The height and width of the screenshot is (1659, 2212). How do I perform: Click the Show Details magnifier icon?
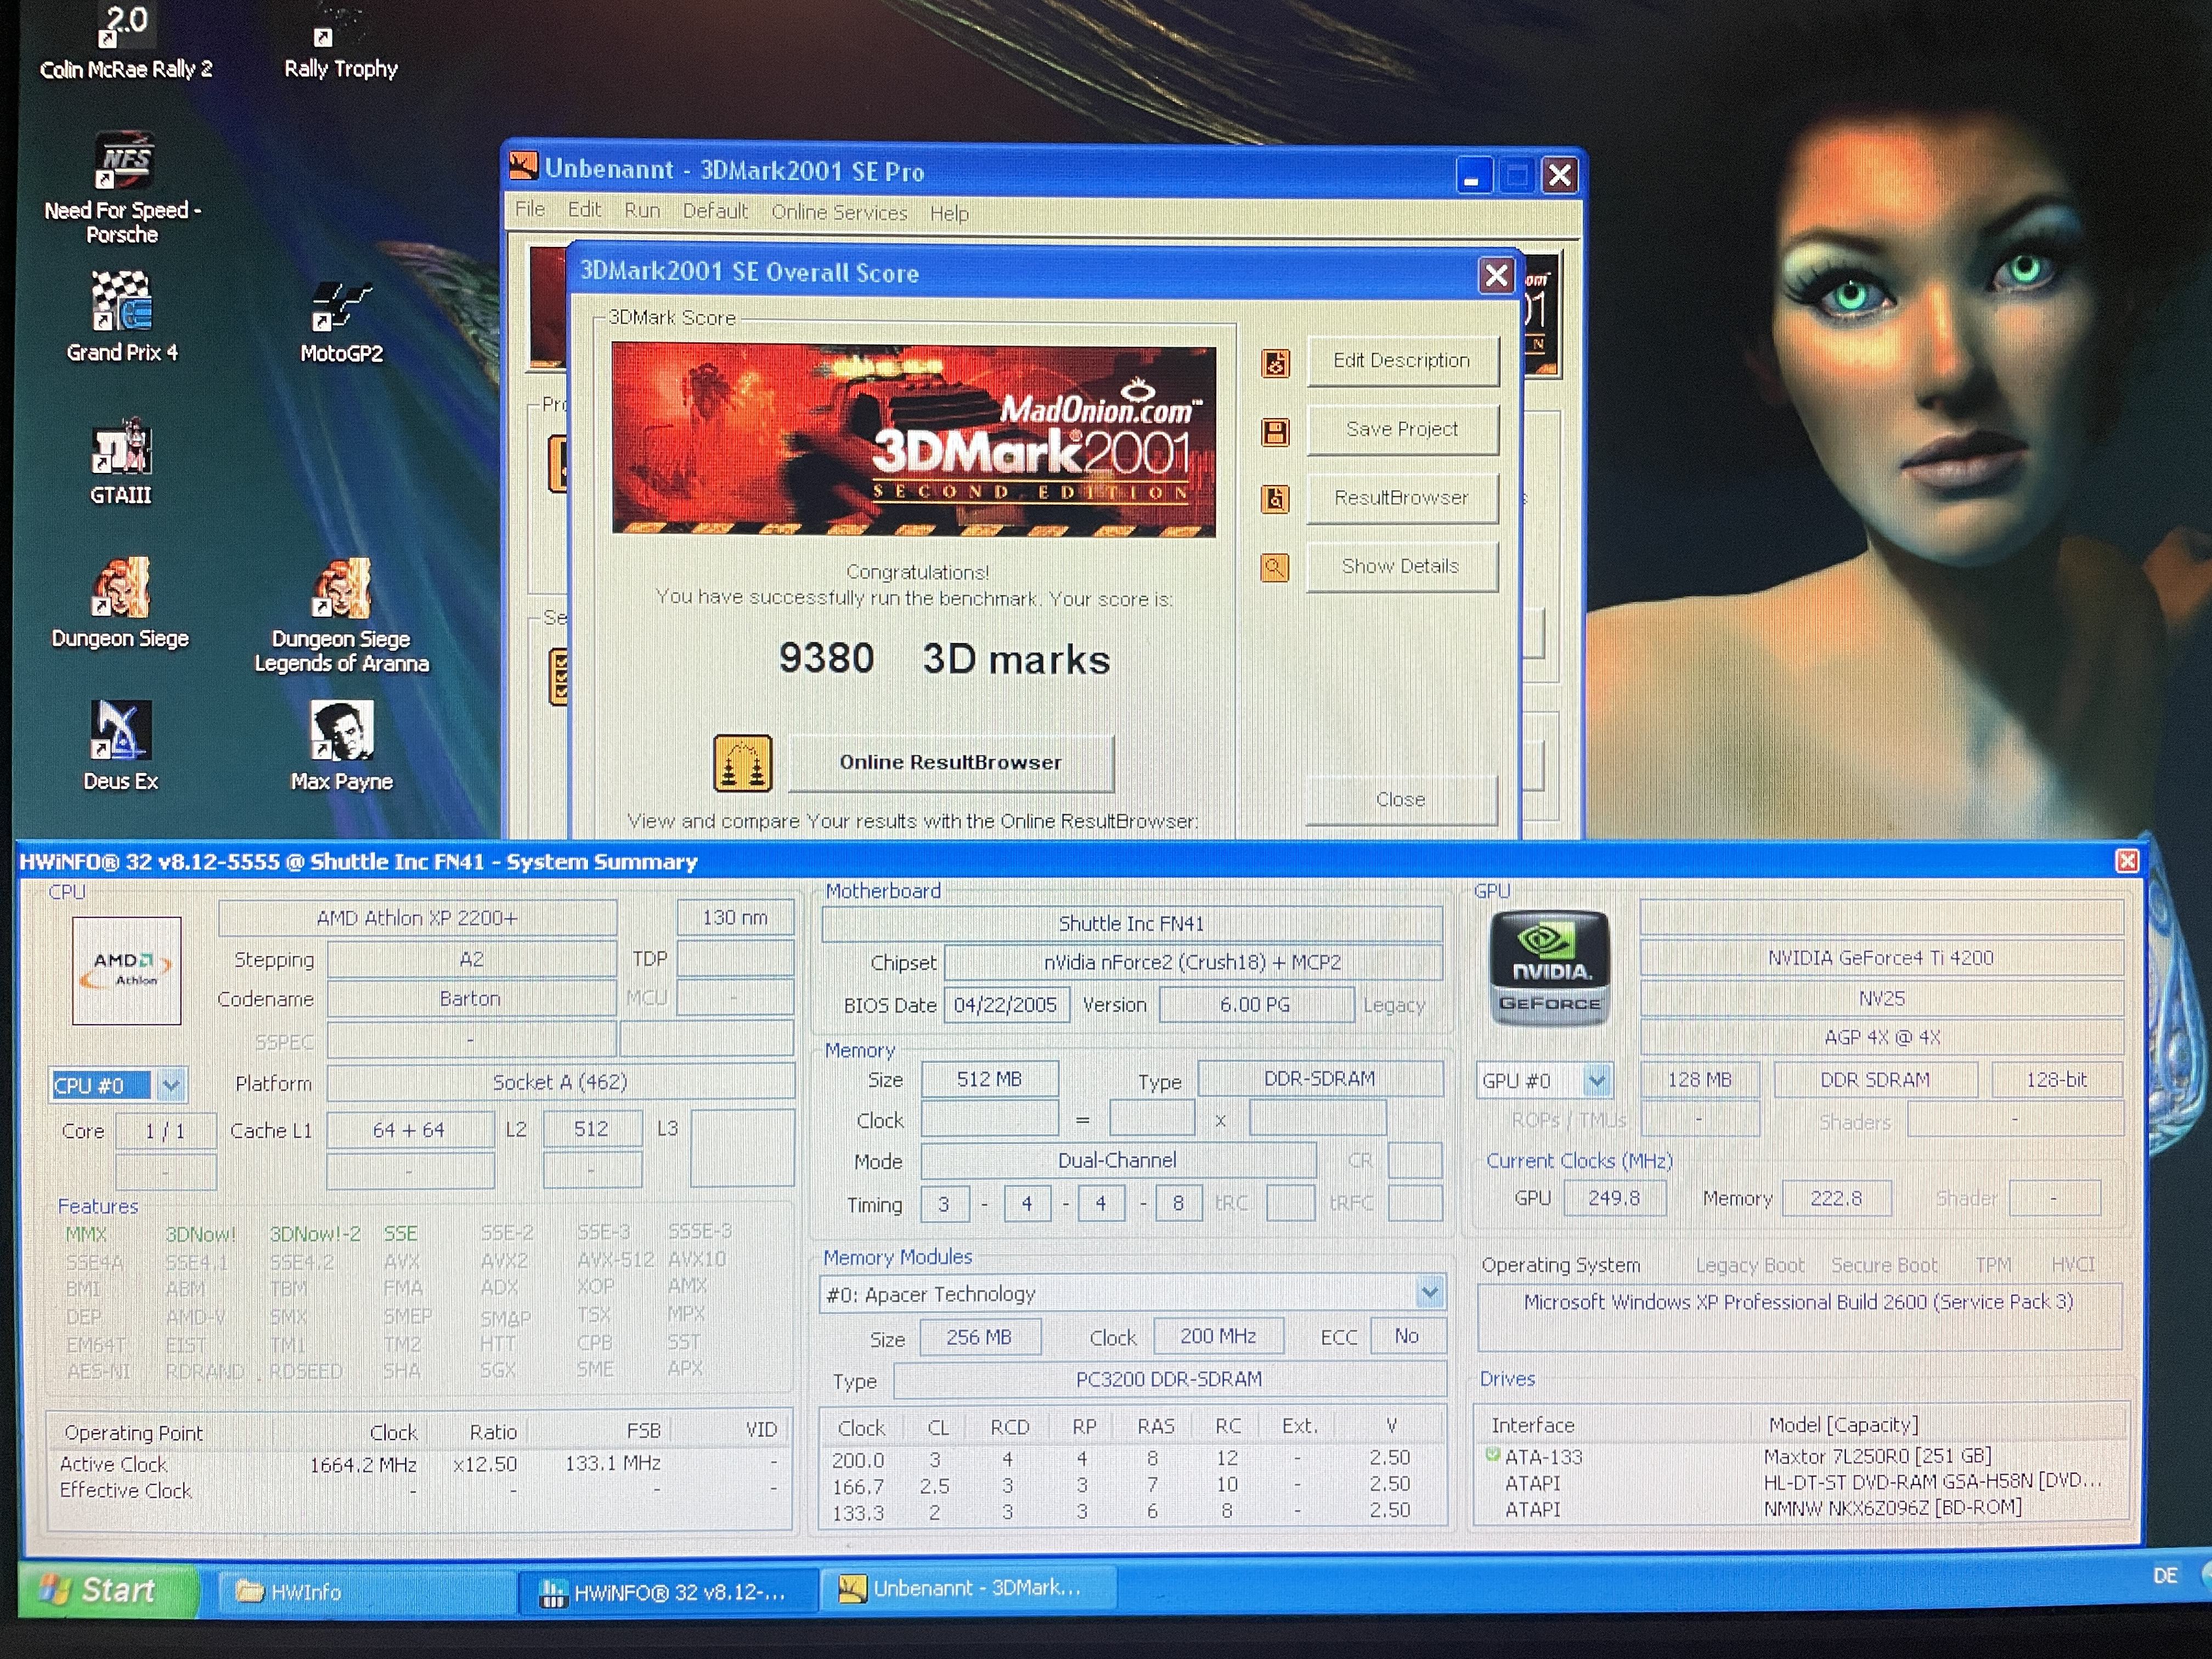[1274, 568]
